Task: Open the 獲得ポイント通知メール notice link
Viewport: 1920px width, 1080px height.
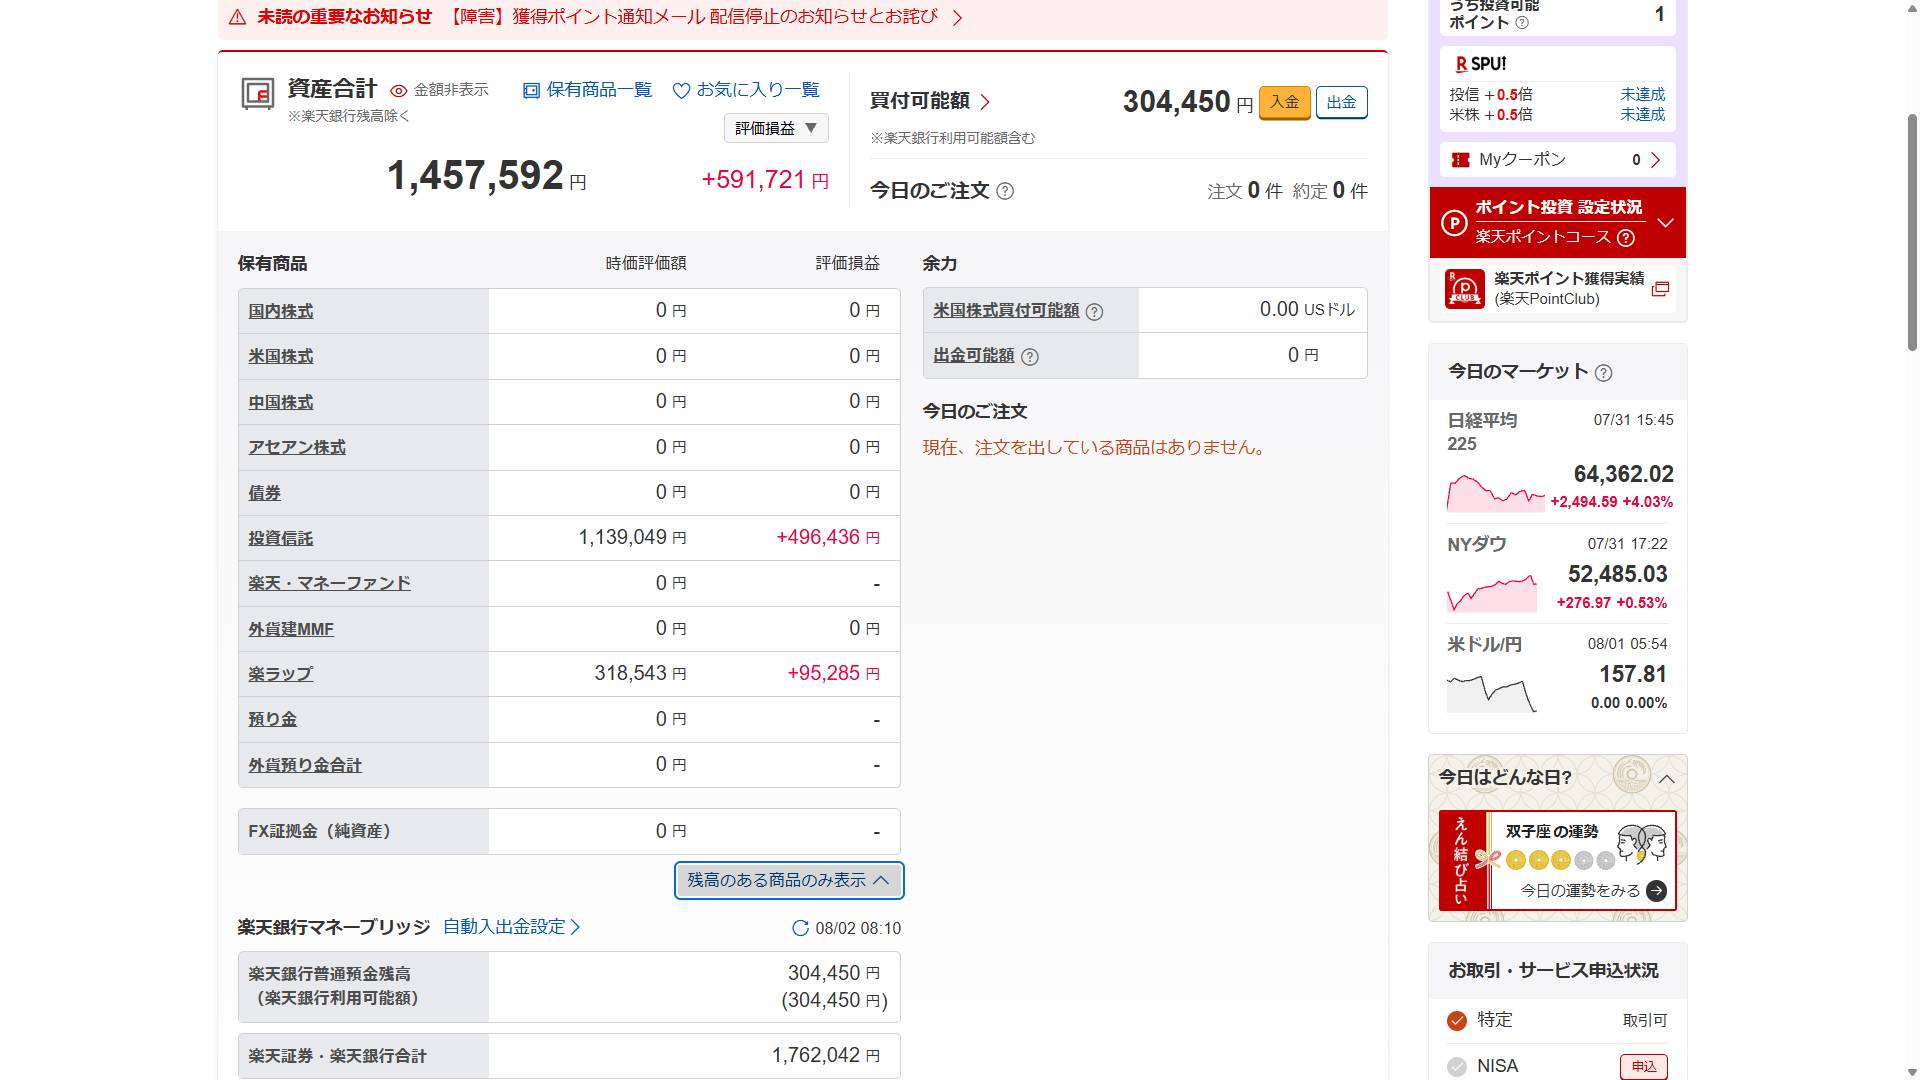Action: pyautogui.click(x=694, y=17)
